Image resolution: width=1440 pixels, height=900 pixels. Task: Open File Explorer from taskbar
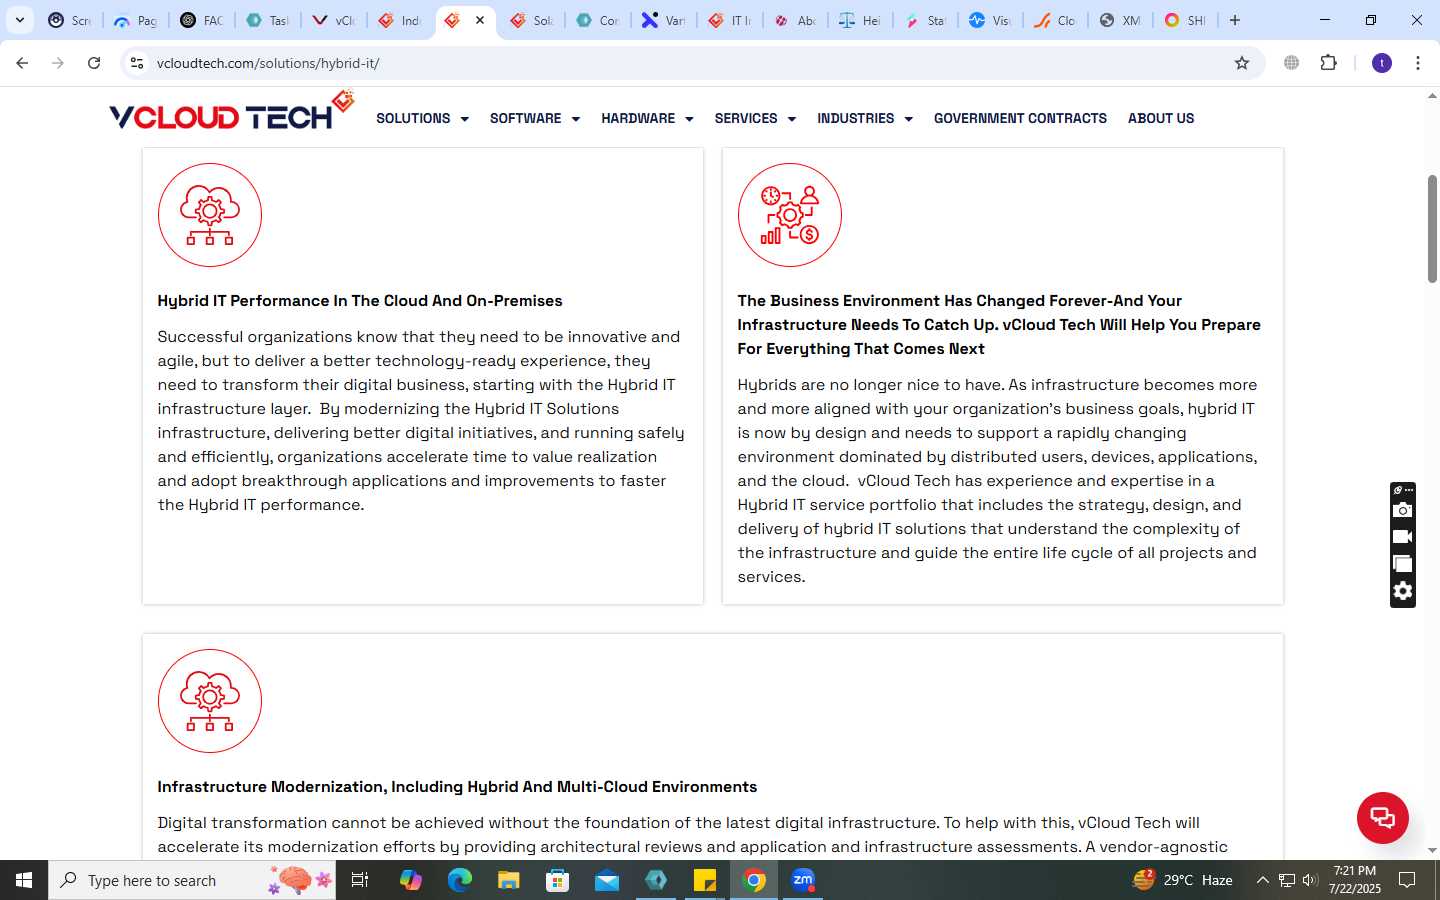coord(509,880)
